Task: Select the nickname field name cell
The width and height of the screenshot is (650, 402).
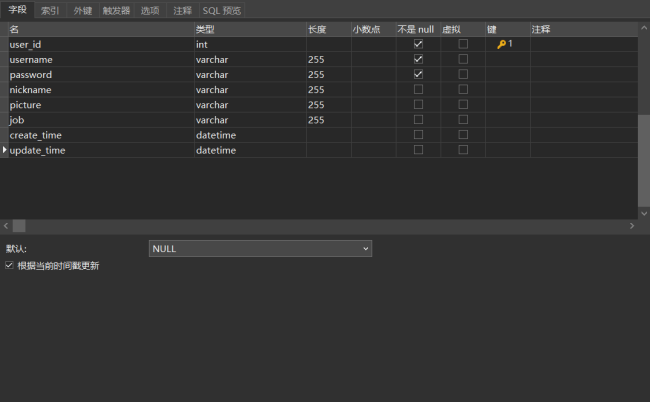Action: [x=101, y=90]
